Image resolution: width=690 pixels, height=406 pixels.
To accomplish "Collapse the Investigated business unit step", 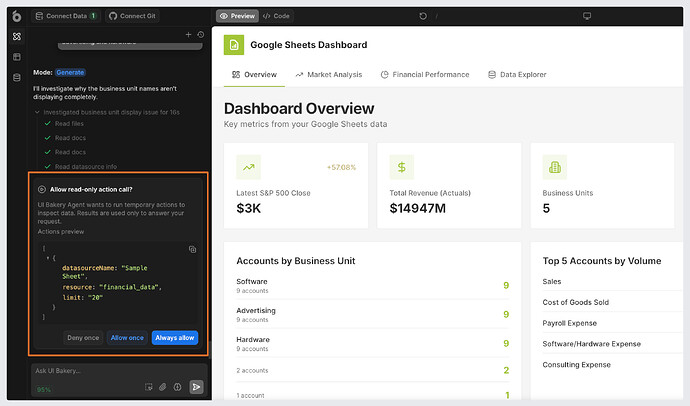I will pos(38,113).
